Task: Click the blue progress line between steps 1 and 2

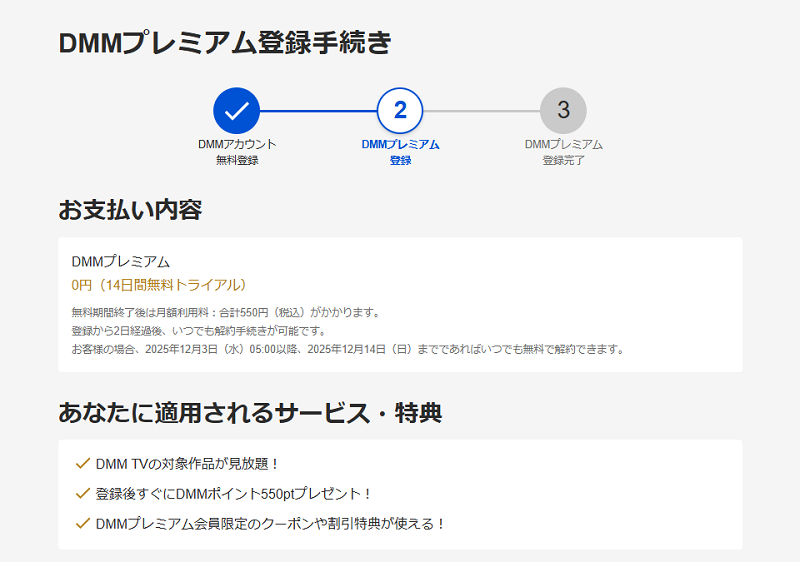Action: (318, 111)
